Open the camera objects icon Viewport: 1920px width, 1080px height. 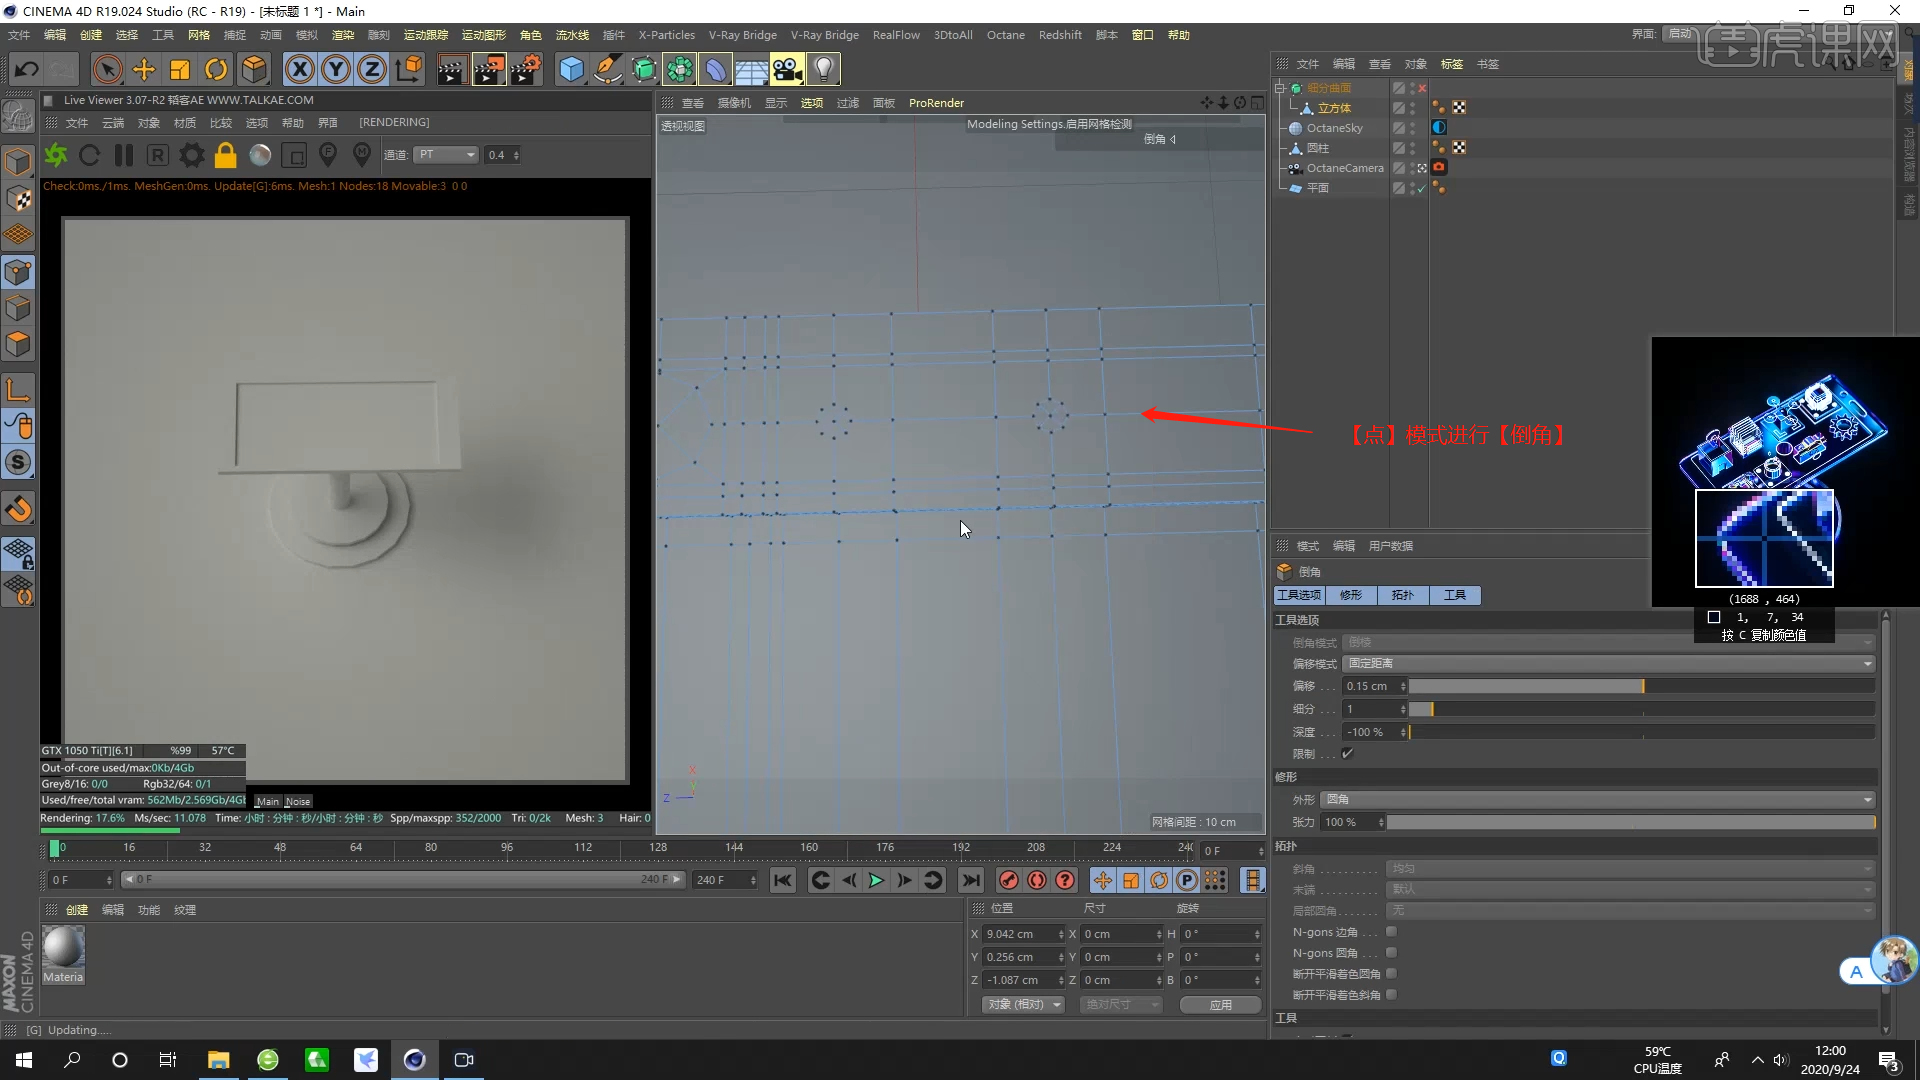pyautogui.click(x=787, y=69)
